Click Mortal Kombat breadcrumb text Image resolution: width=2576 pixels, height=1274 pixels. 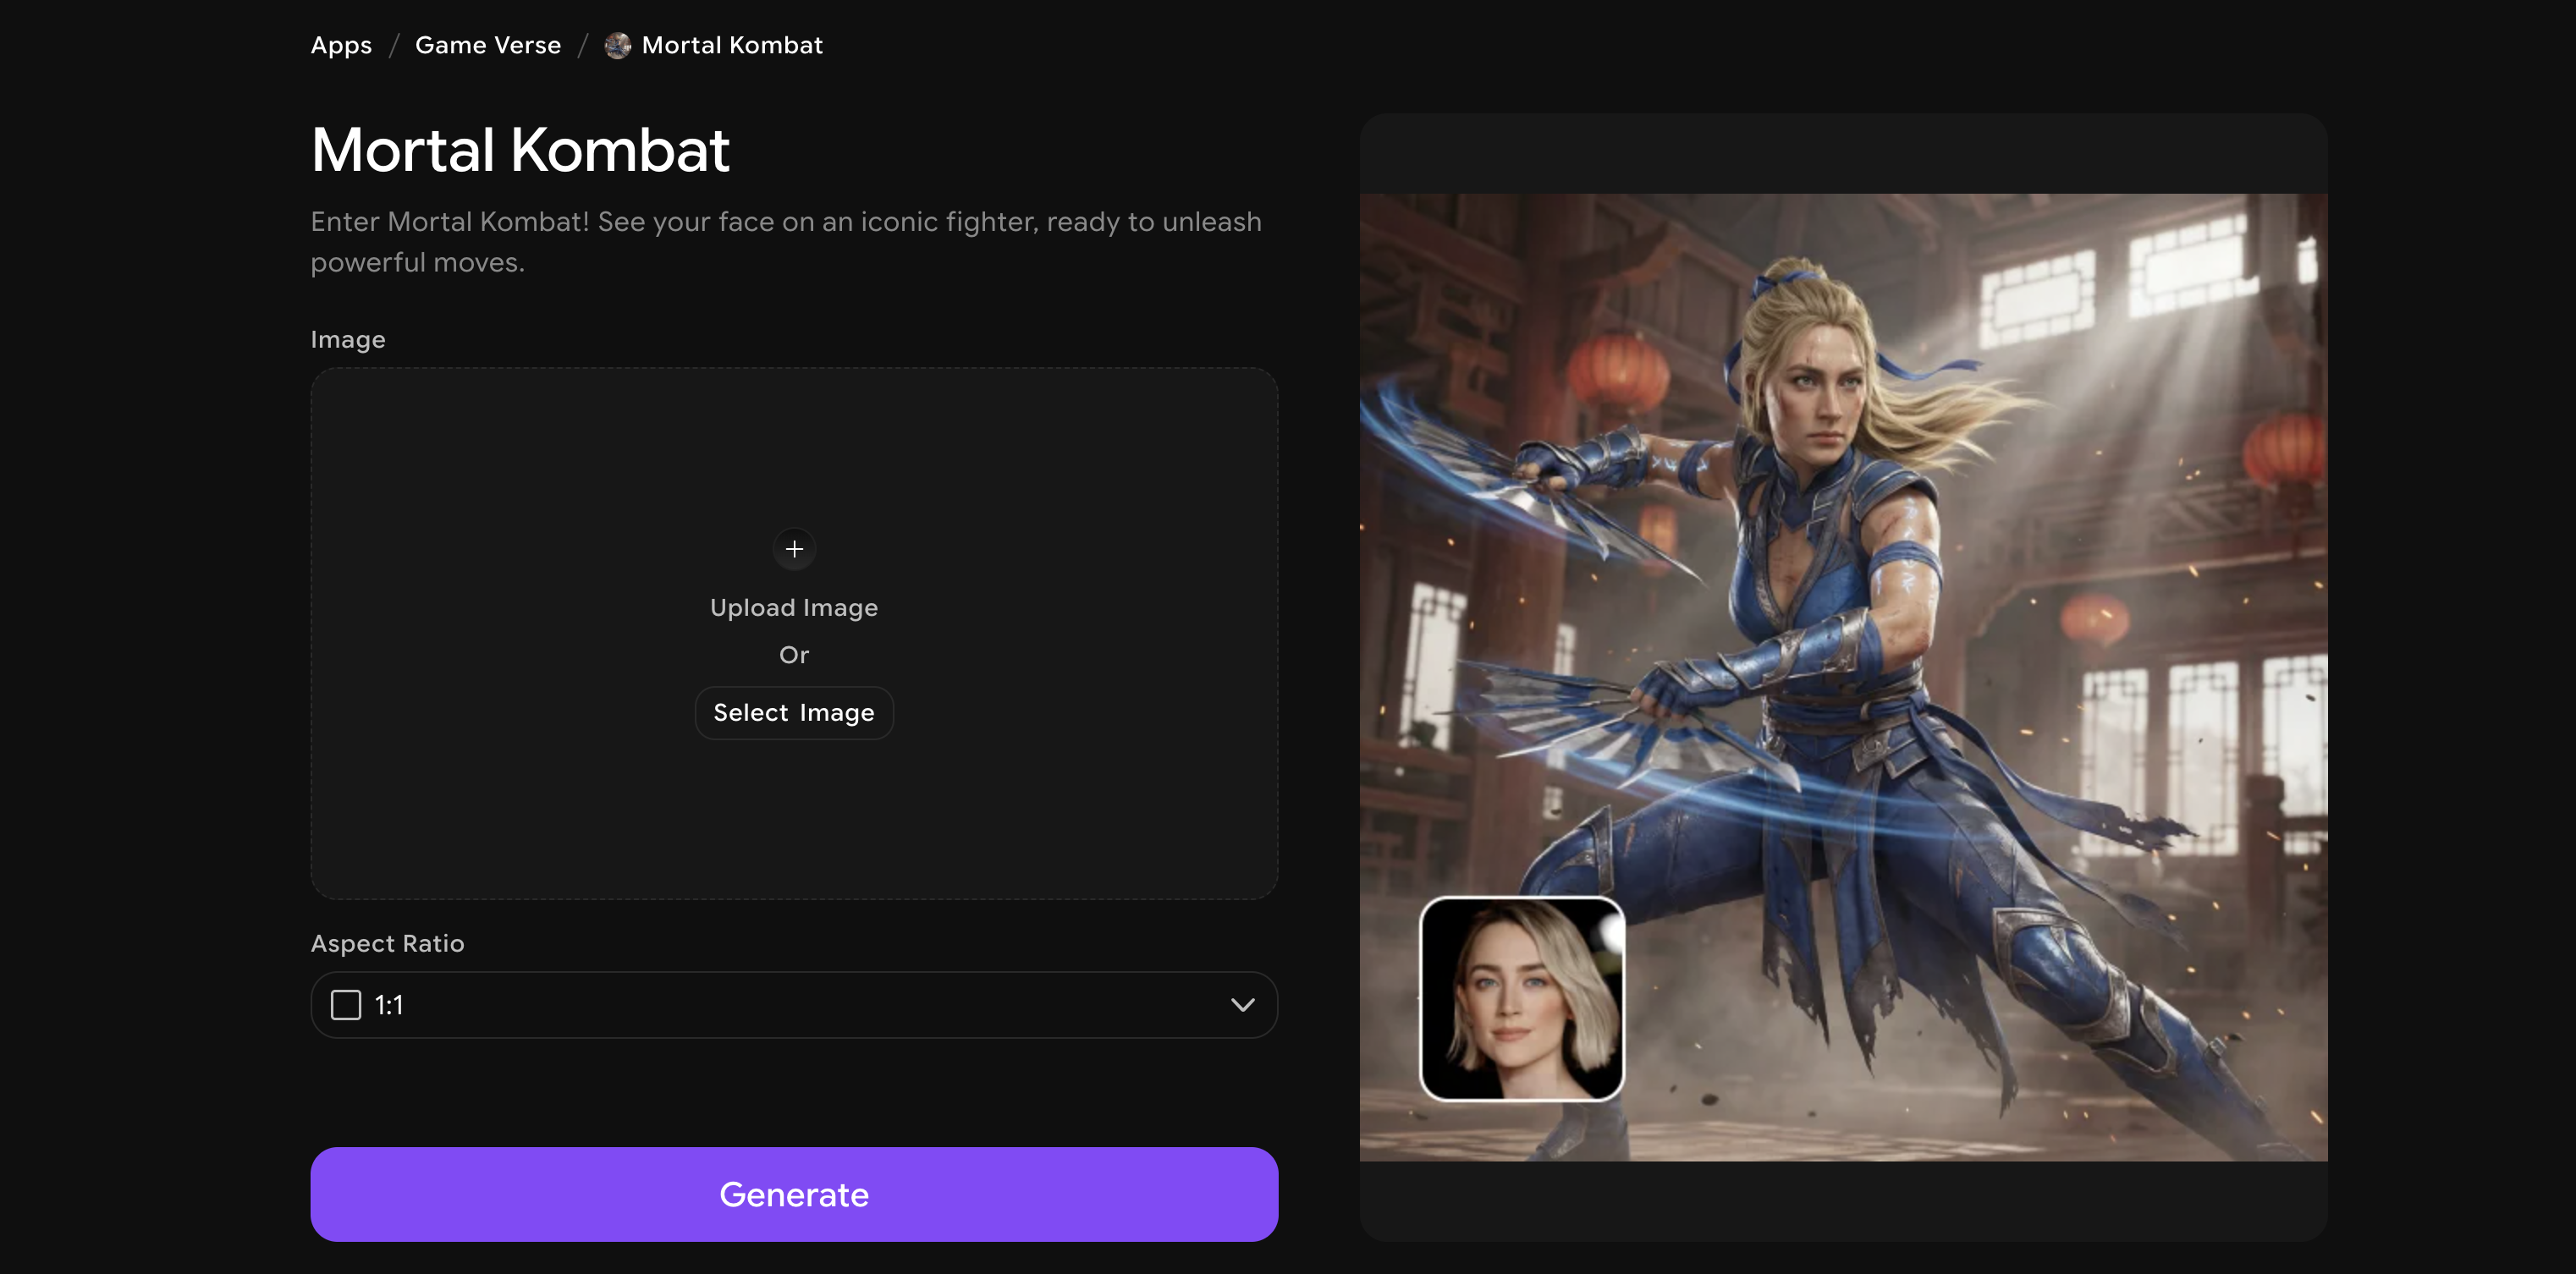click(x=732, y=46)
